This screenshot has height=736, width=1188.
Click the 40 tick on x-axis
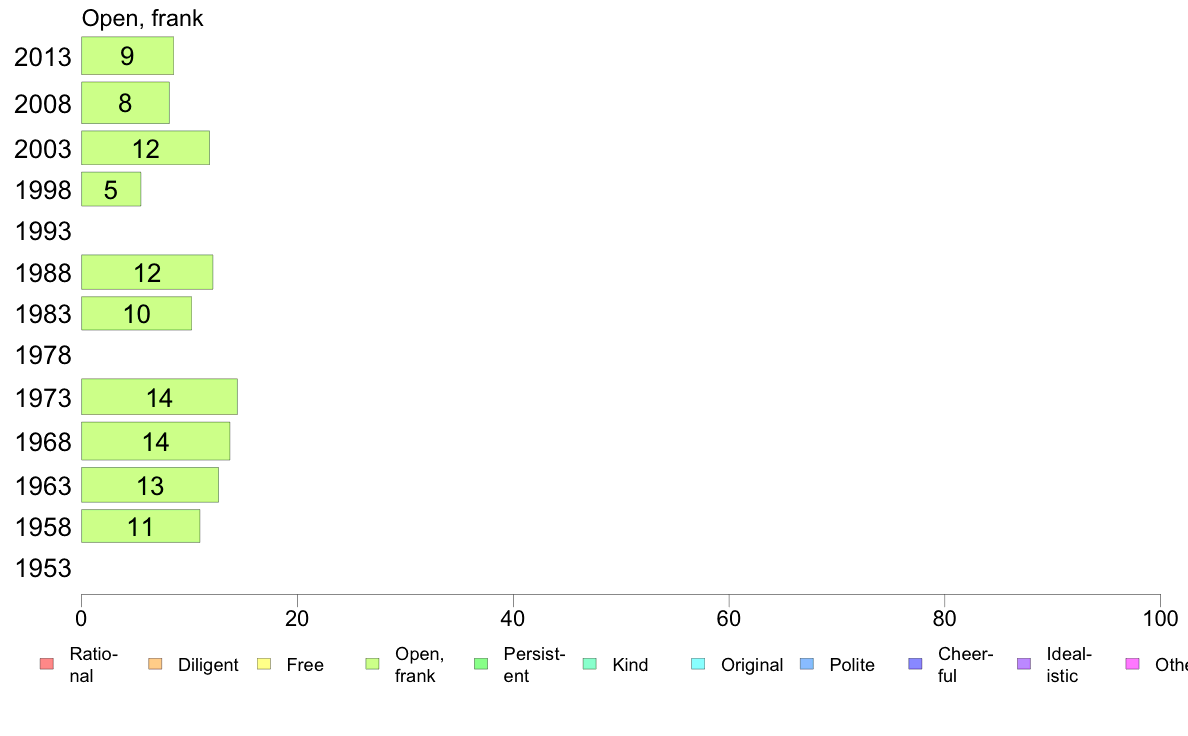pos(513,619)
